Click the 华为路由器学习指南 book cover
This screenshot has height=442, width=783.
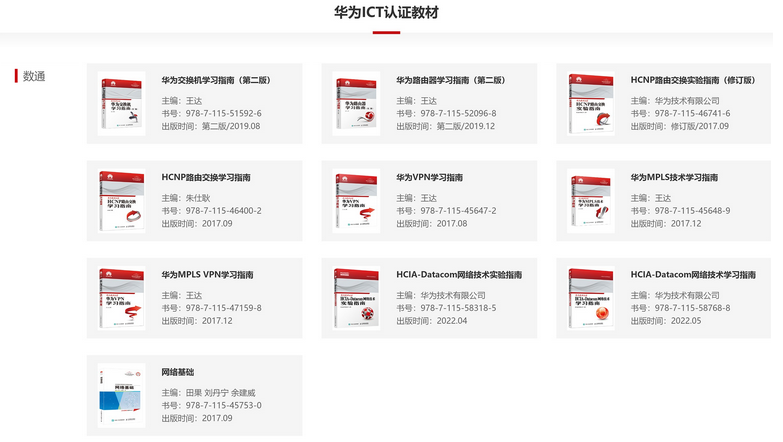[356, 104]
